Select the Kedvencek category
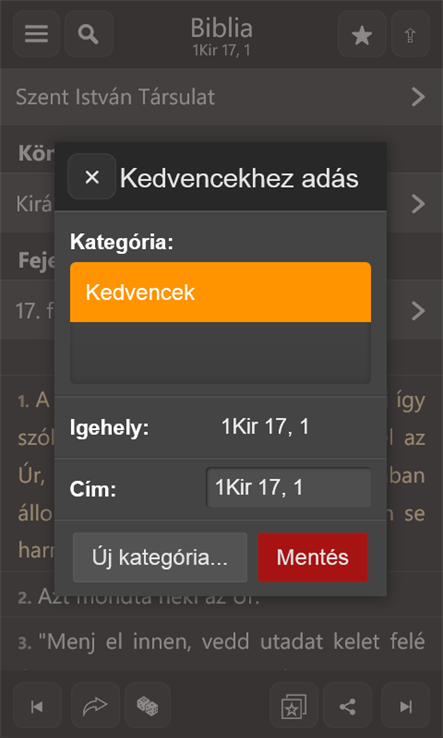 (220, 292)
